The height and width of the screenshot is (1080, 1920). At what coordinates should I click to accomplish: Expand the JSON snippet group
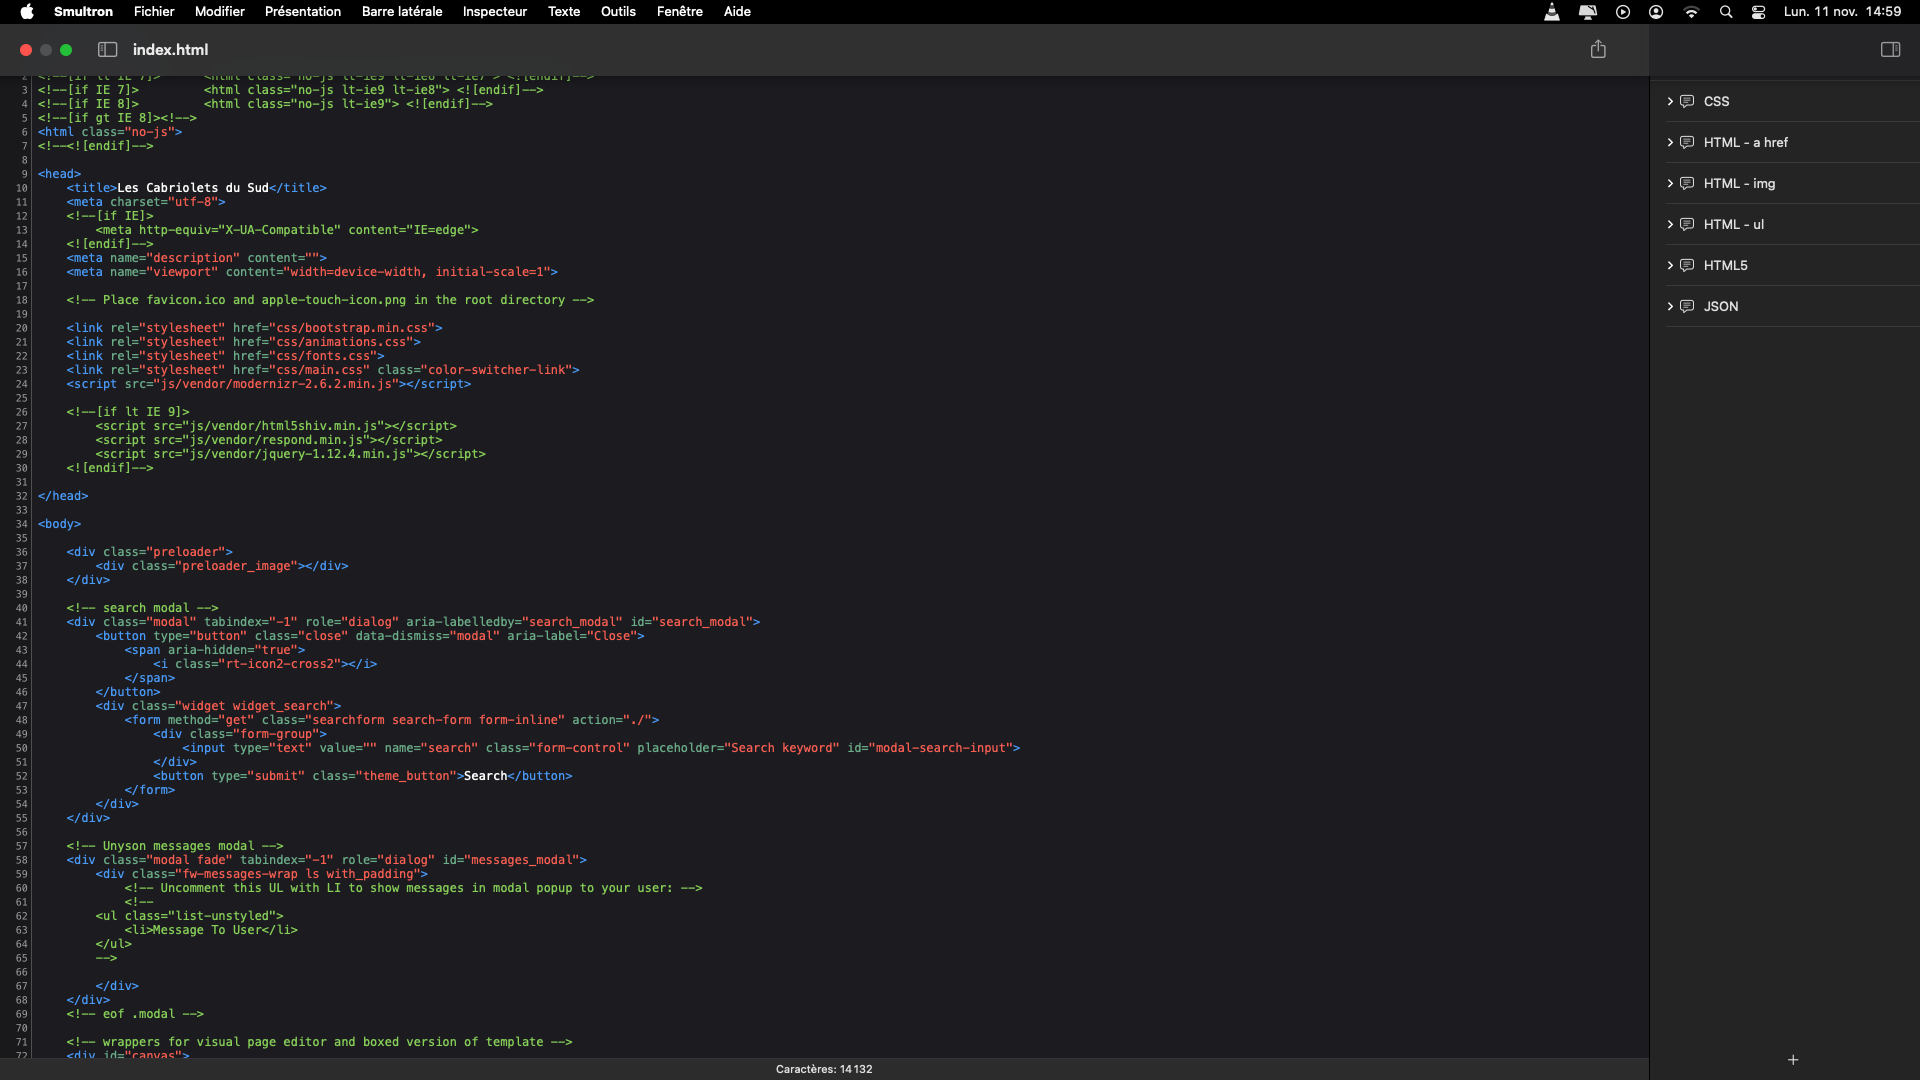coord(1670,306)
